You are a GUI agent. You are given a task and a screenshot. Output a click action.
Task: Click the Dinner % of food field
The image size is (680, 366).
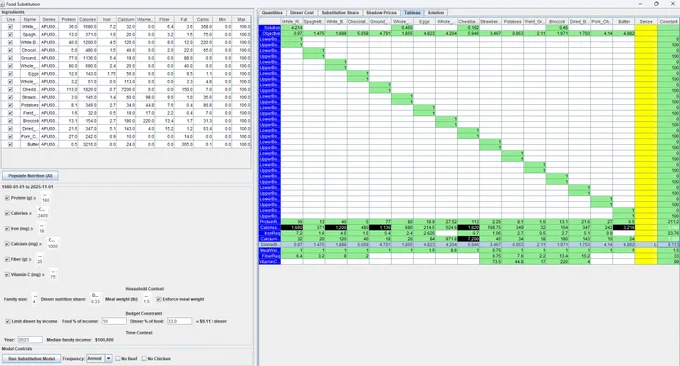(x=180, y=321)
